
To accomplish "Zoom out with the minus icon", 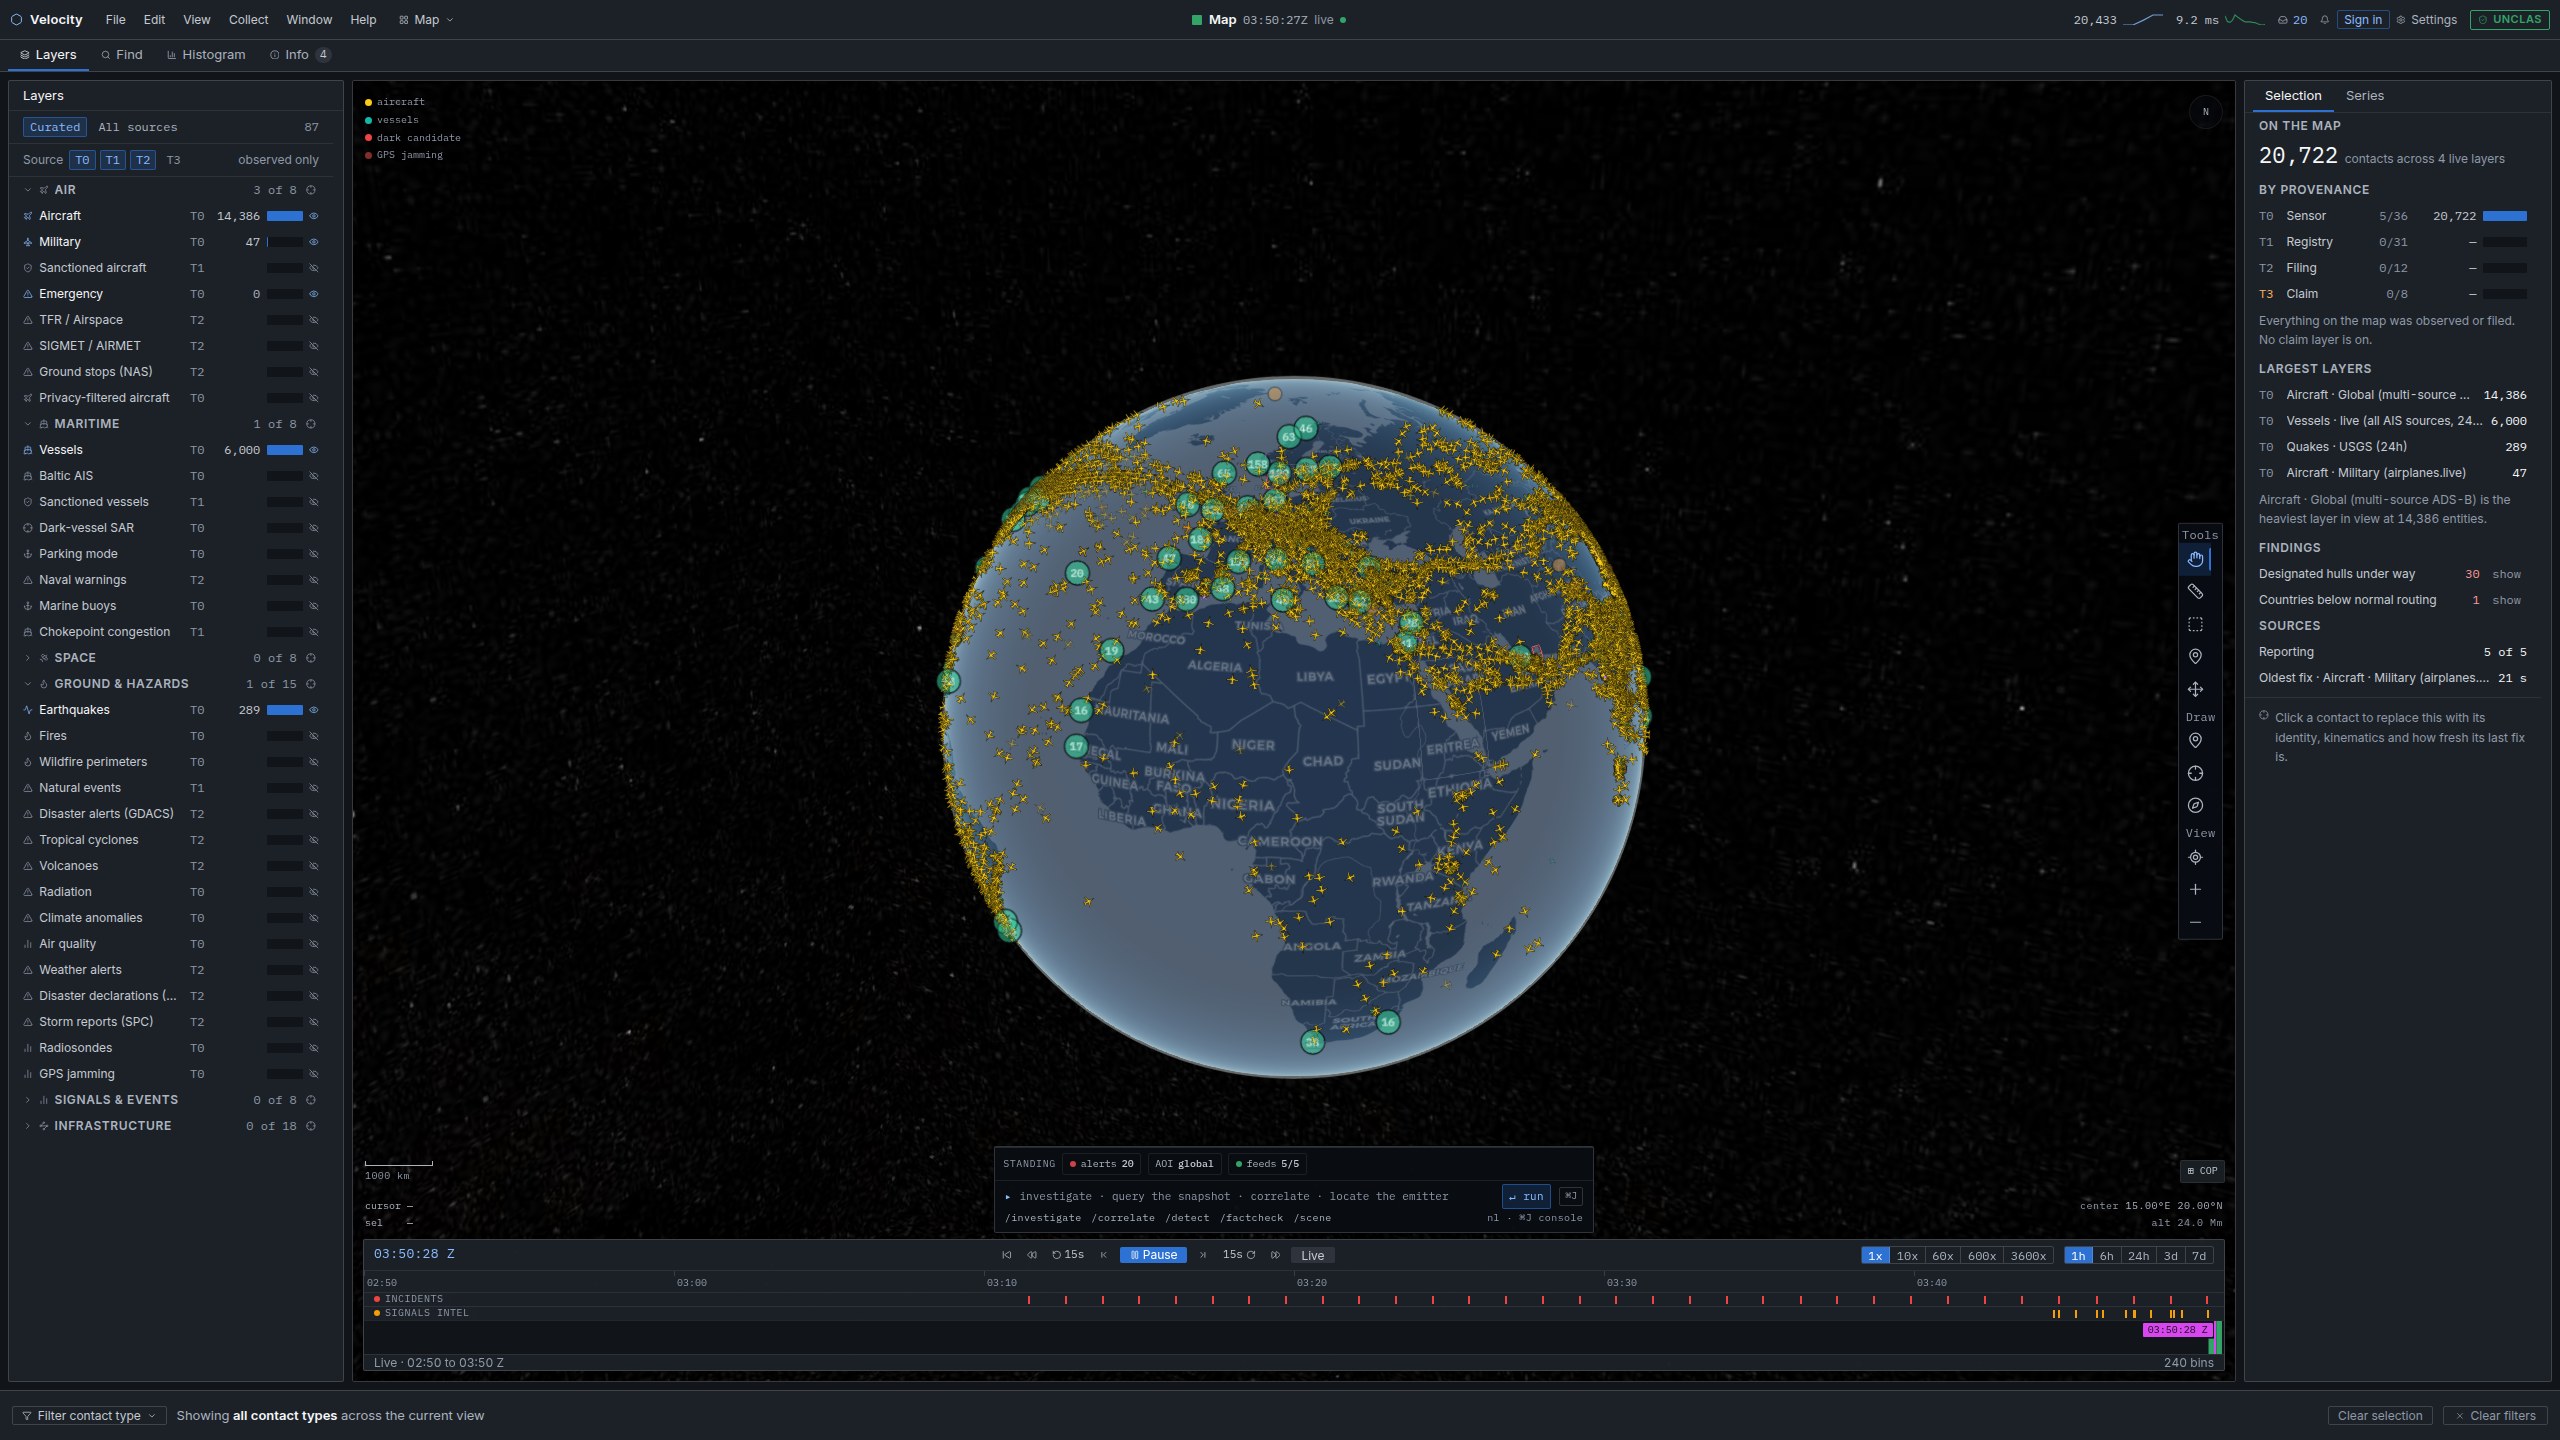I will click(2195, 922).
